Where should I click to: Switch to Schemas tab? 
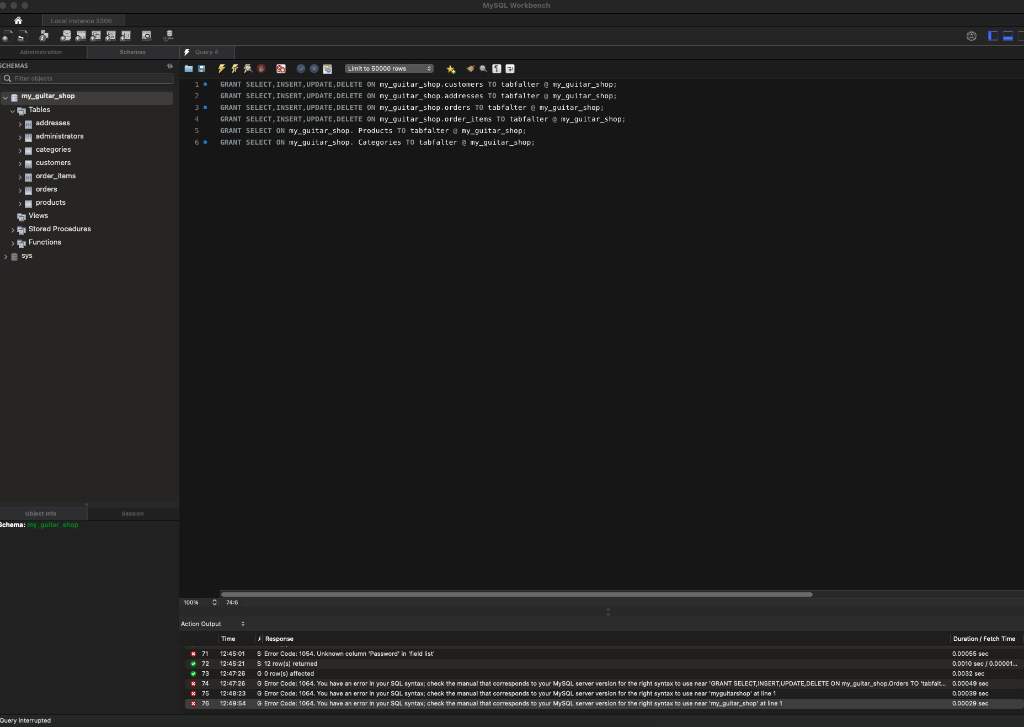pos(133,52)
